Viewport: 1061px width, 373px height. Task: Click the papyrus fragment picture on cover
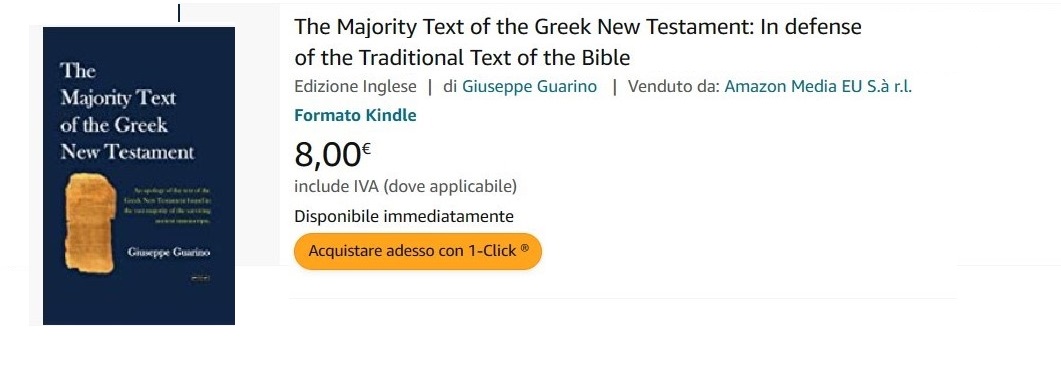pyautogui.click(x=89, y=223)
